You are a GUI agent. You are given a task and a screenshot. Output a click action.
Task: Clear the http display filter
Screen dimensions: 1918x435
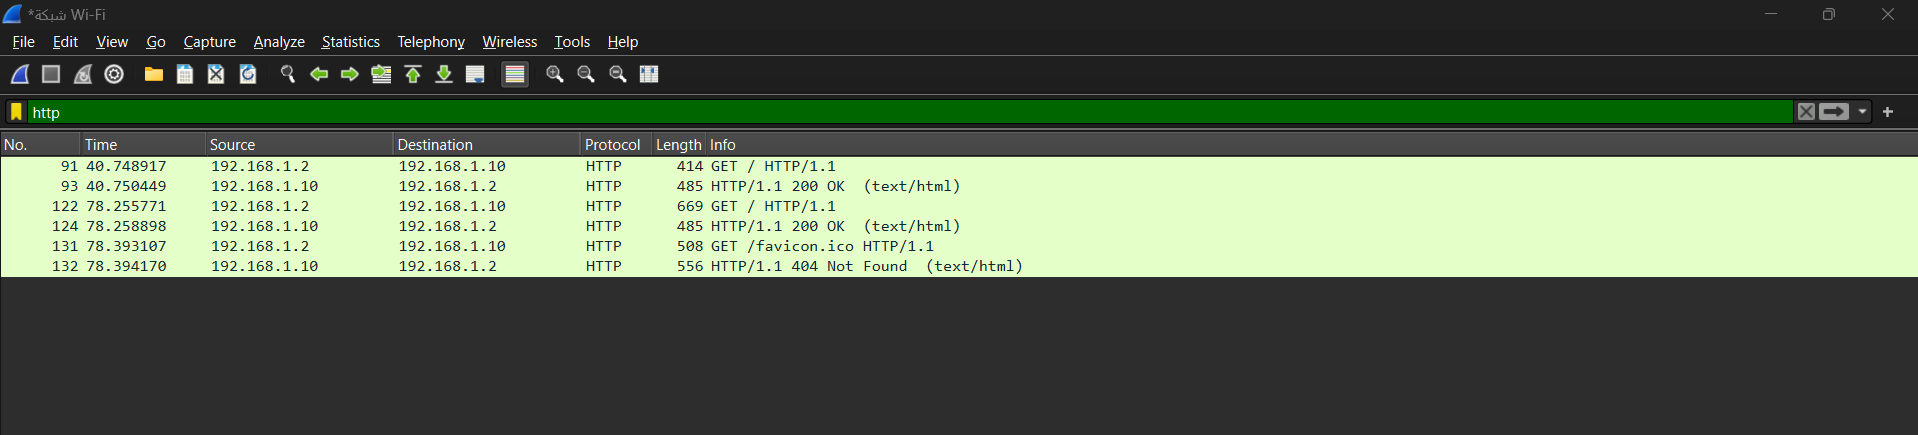(1806, 112)
